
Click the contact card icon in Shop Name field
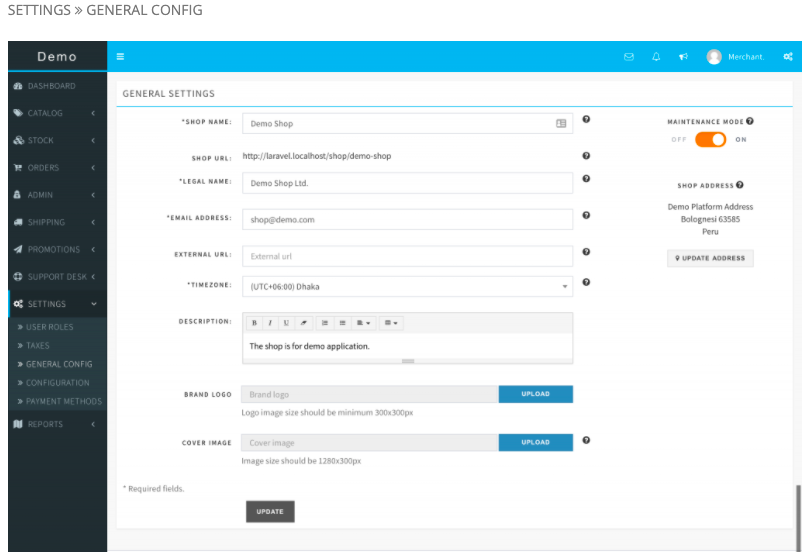[x=561, y=123]
